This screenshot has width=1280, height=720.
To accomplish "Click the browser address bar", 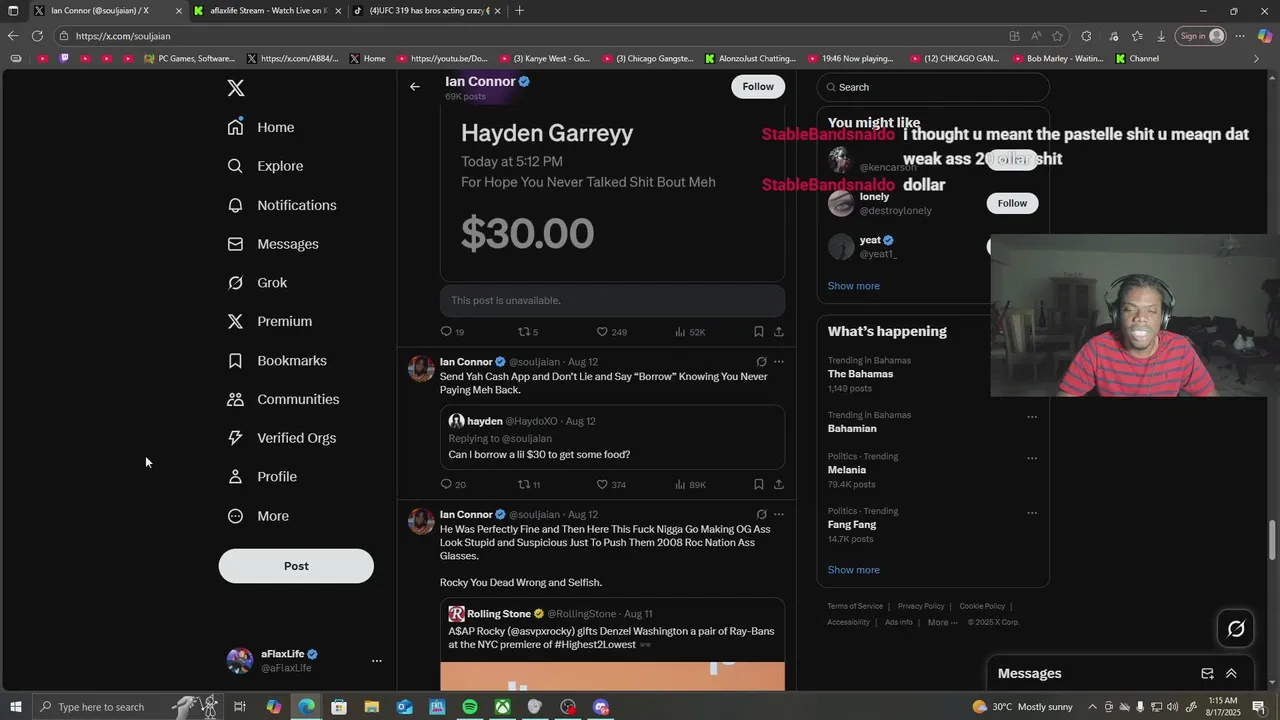I will [530, 36].
